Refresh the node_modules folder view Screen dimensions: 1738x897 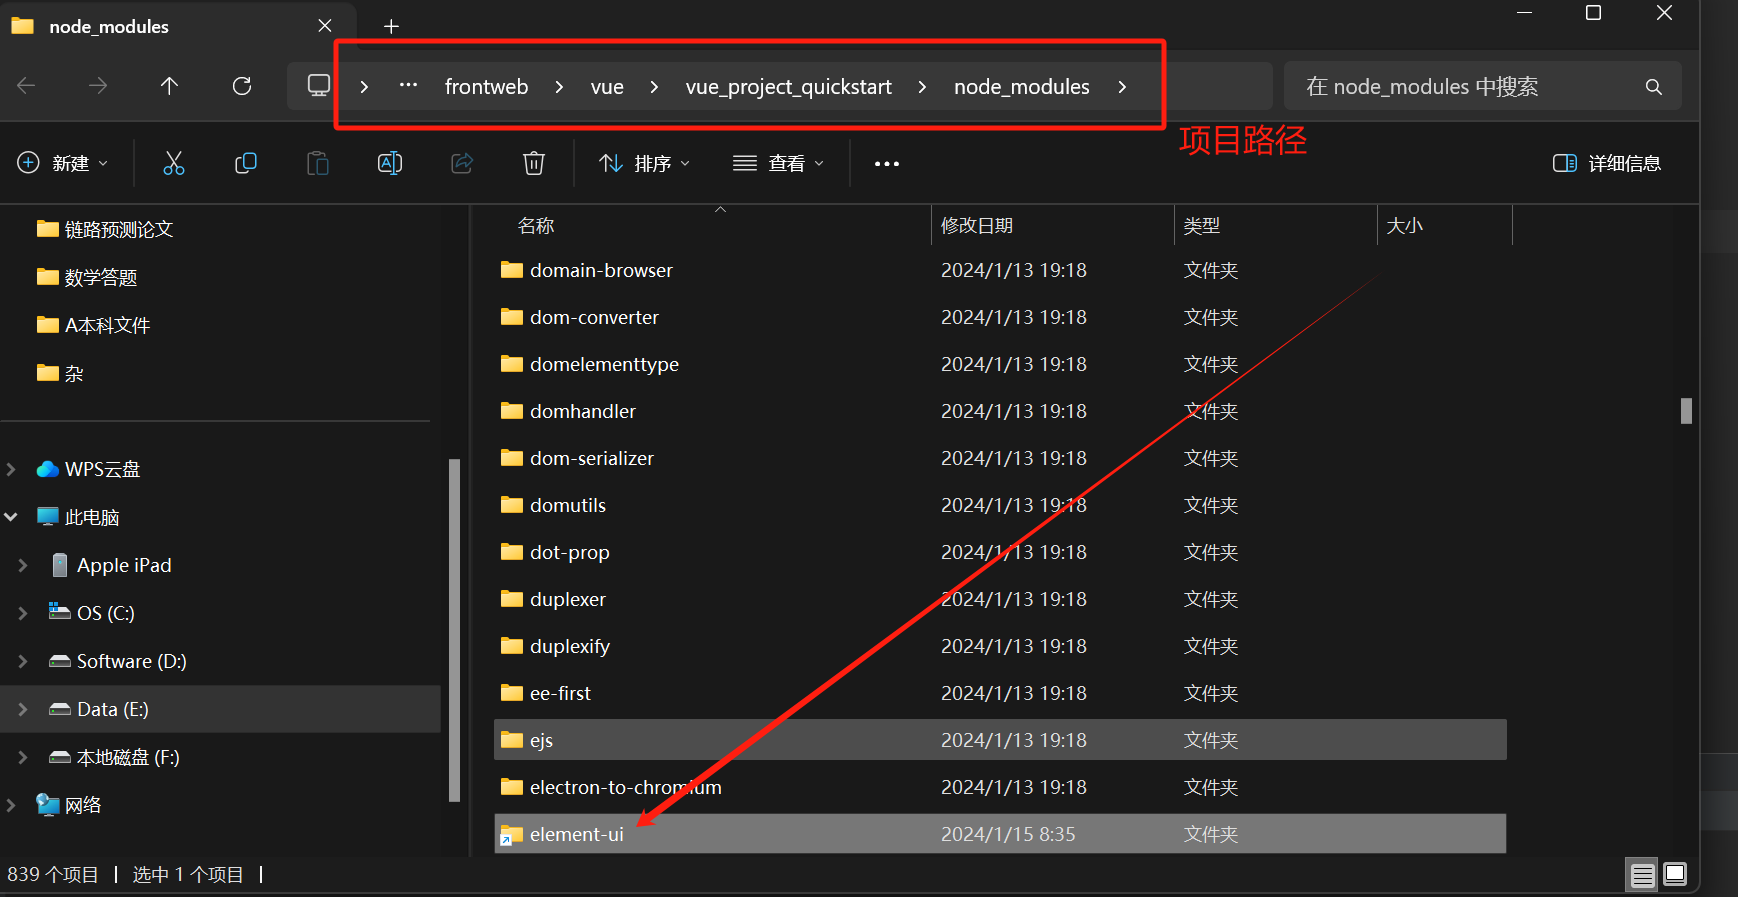(242, 86)
